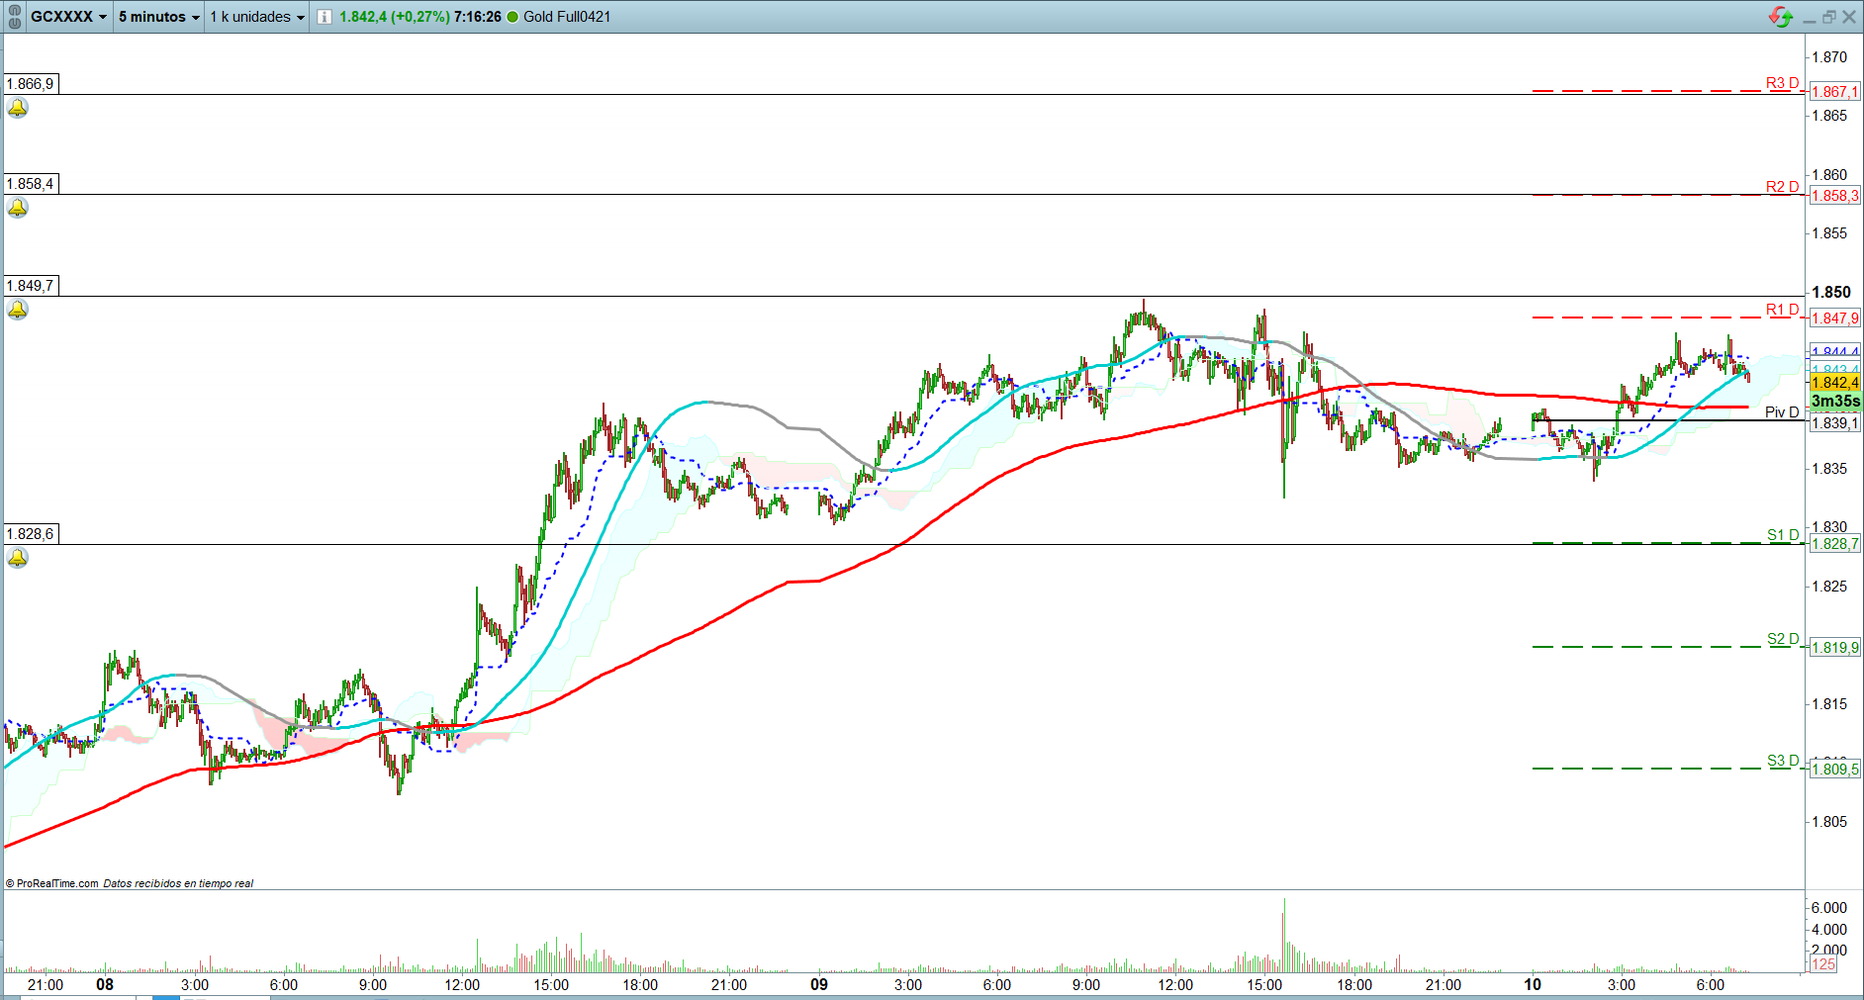The height and width of the screenshot is (1000, 1864).
Task: Expand the 5 minutos timeframe dropdown
Action: click(159, 17)
